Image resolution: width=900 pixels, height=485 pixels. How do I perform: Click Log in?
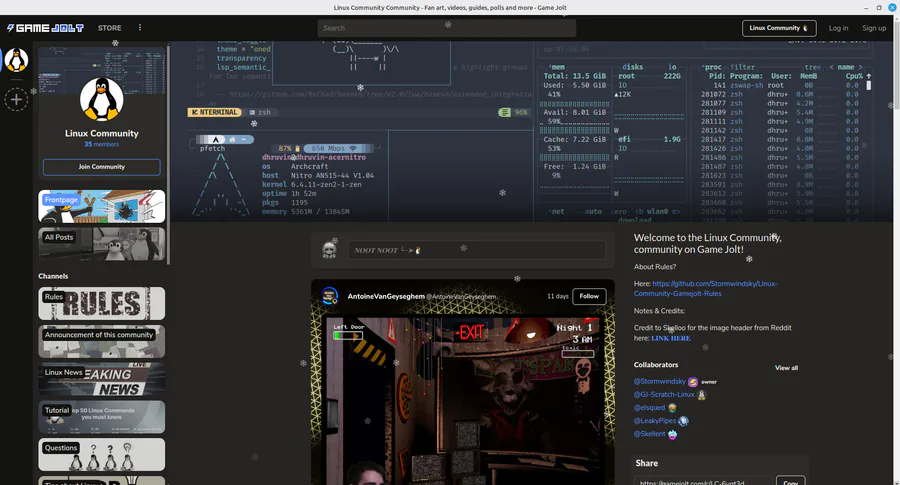838,28
